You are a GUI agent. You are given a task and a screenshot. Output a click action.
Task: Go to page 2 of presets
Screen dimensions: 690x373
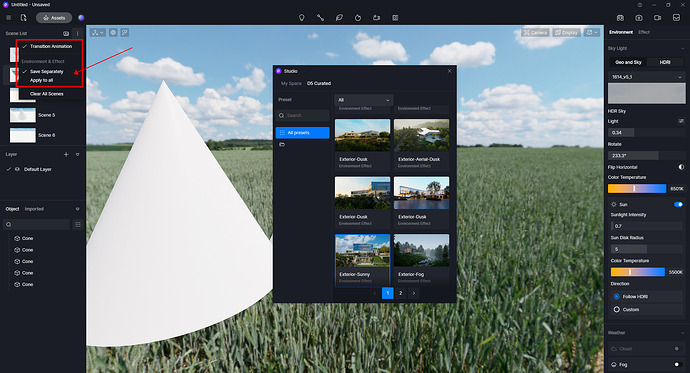point(400,293)
